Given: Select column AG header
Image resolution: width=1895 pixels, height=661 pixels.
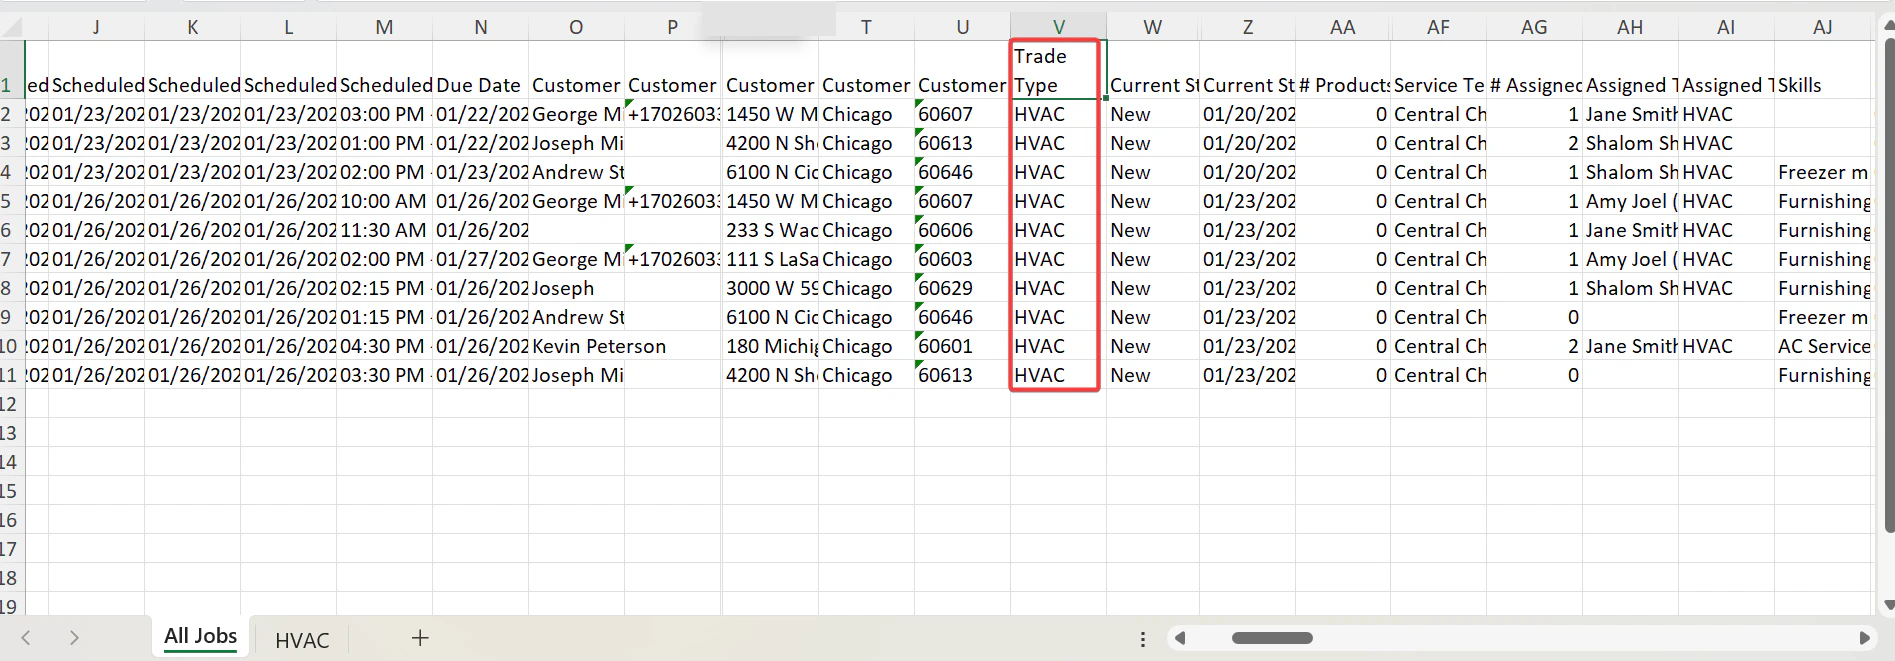Looking at the screenshot, I should 1534,27.
